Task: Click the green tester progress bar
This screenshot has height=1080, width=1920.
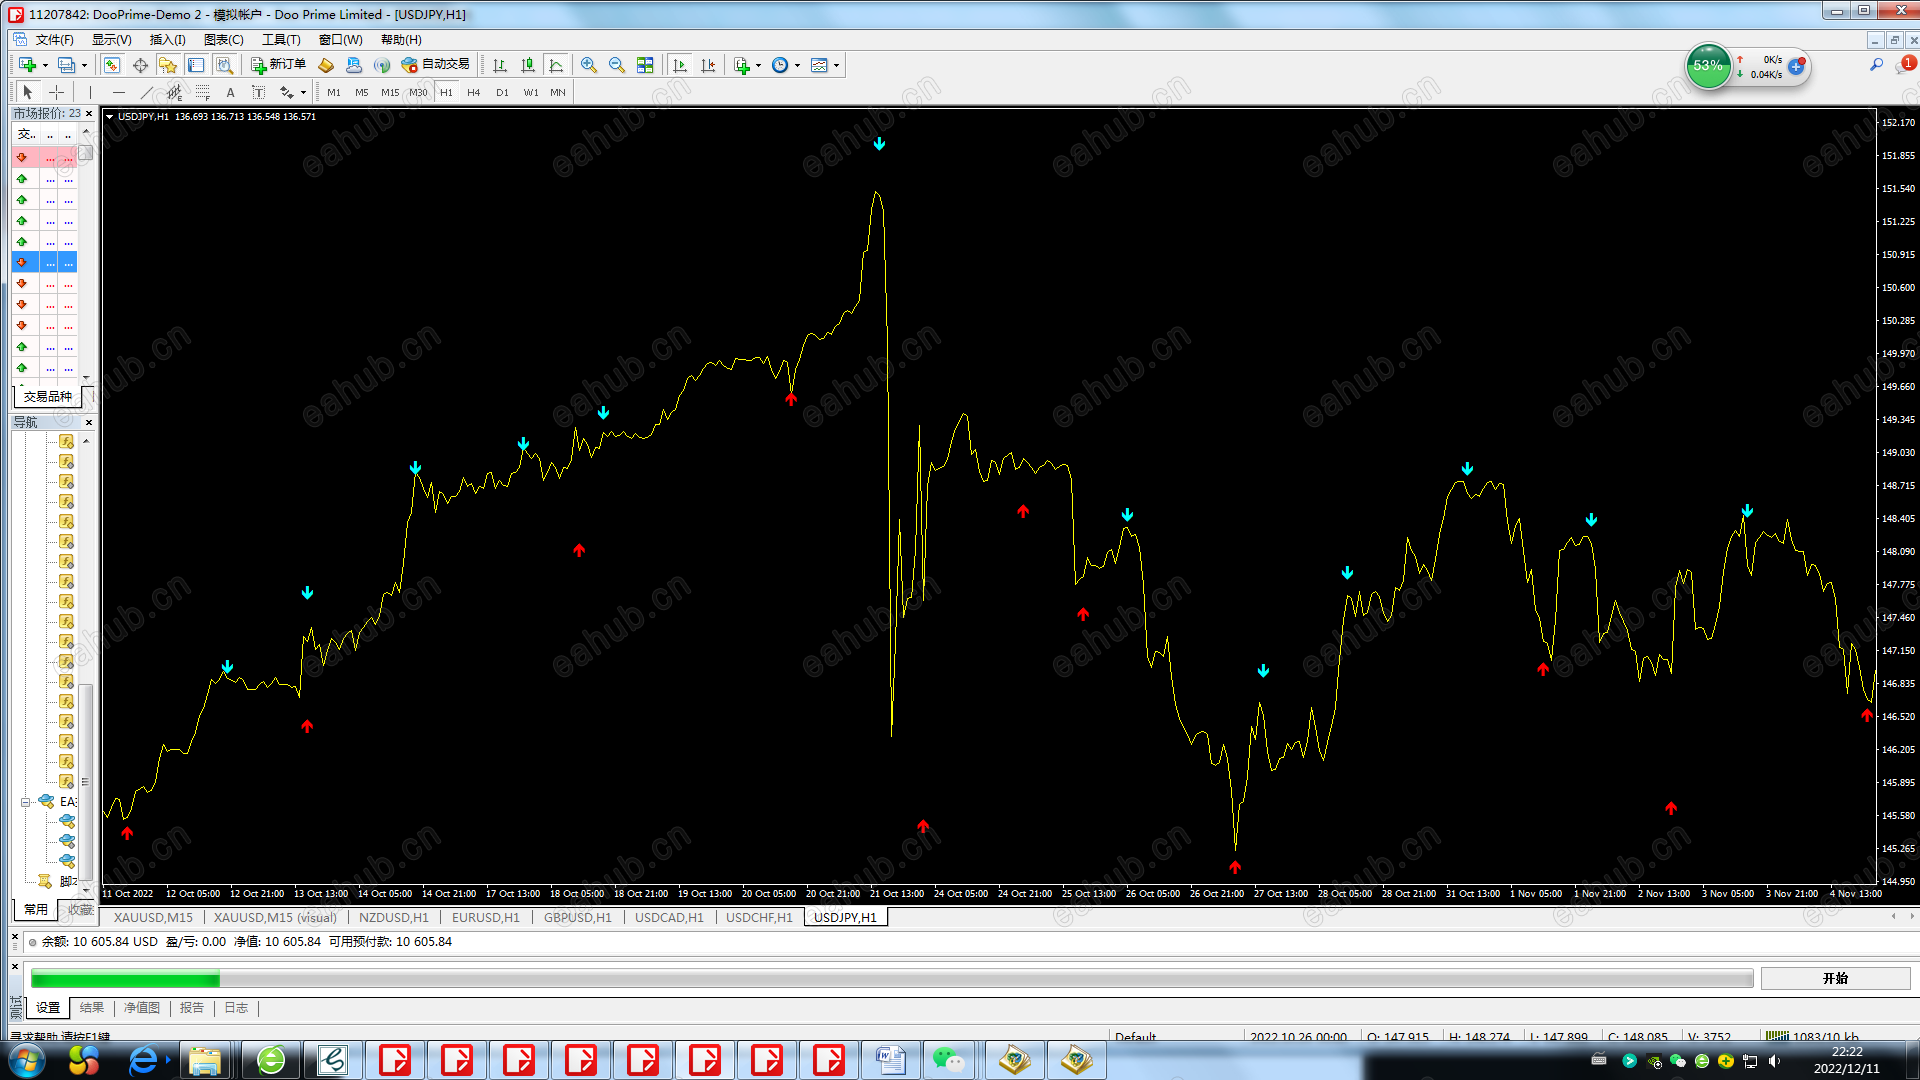Action: (x=125, y=979)
